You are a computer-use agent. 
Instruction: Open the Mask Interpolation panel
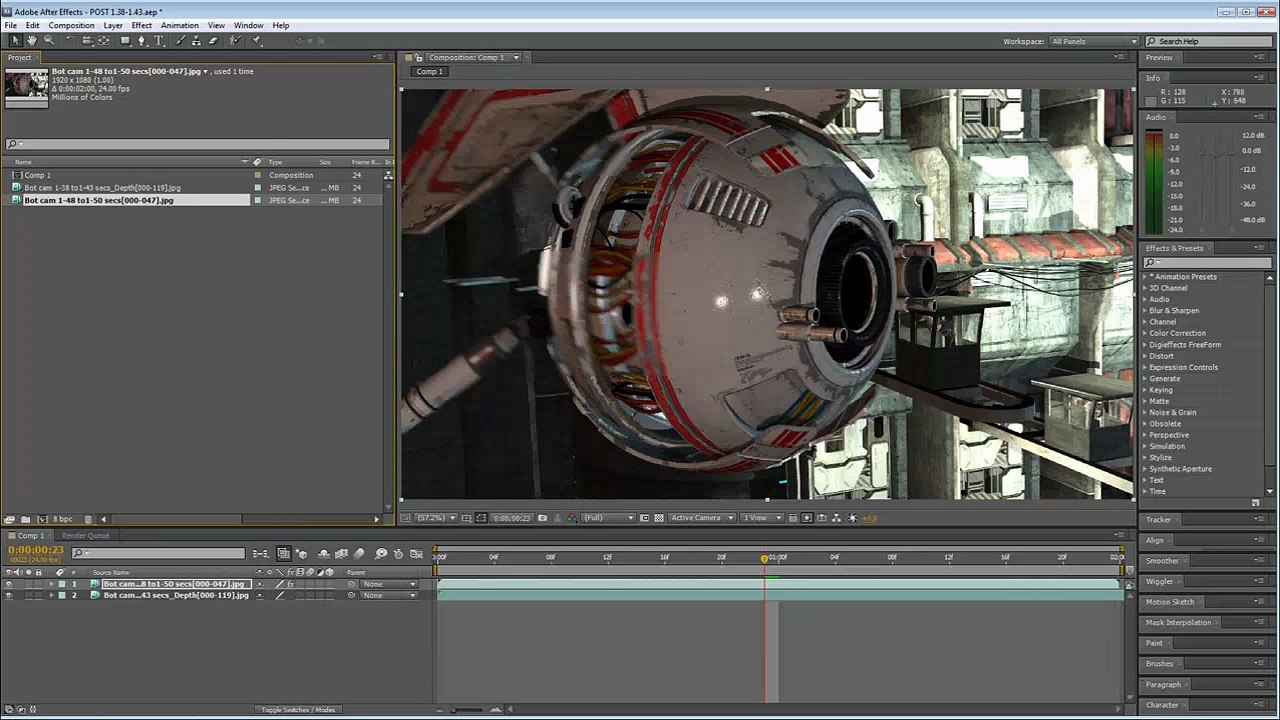point(1179,622)
